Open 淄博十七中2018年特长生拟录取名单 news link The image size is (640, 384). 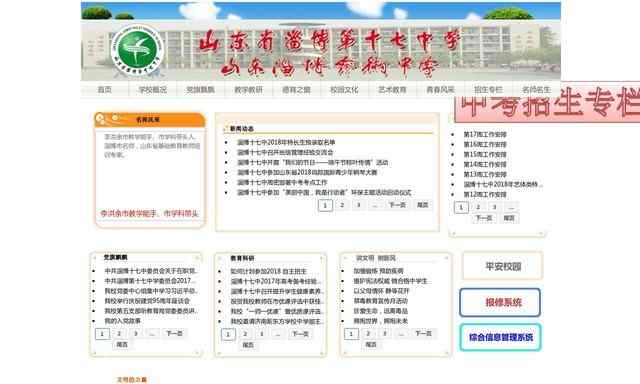(x=286, y=142)
